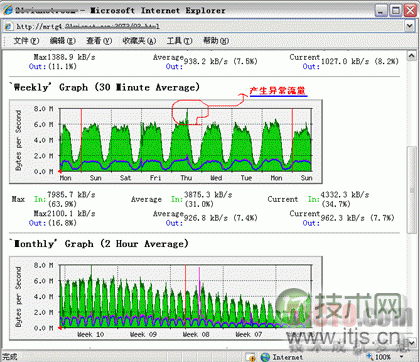Screen dimensions: 420x362
Task: Expand the address bar history dropdown
Action: (x=410, y=26)
